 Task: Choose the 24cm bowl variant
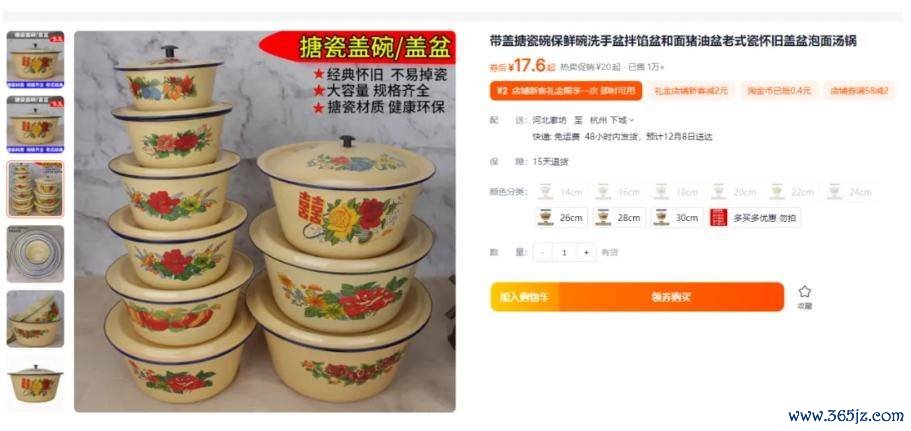pyautogui.click(x=849, y=192)
